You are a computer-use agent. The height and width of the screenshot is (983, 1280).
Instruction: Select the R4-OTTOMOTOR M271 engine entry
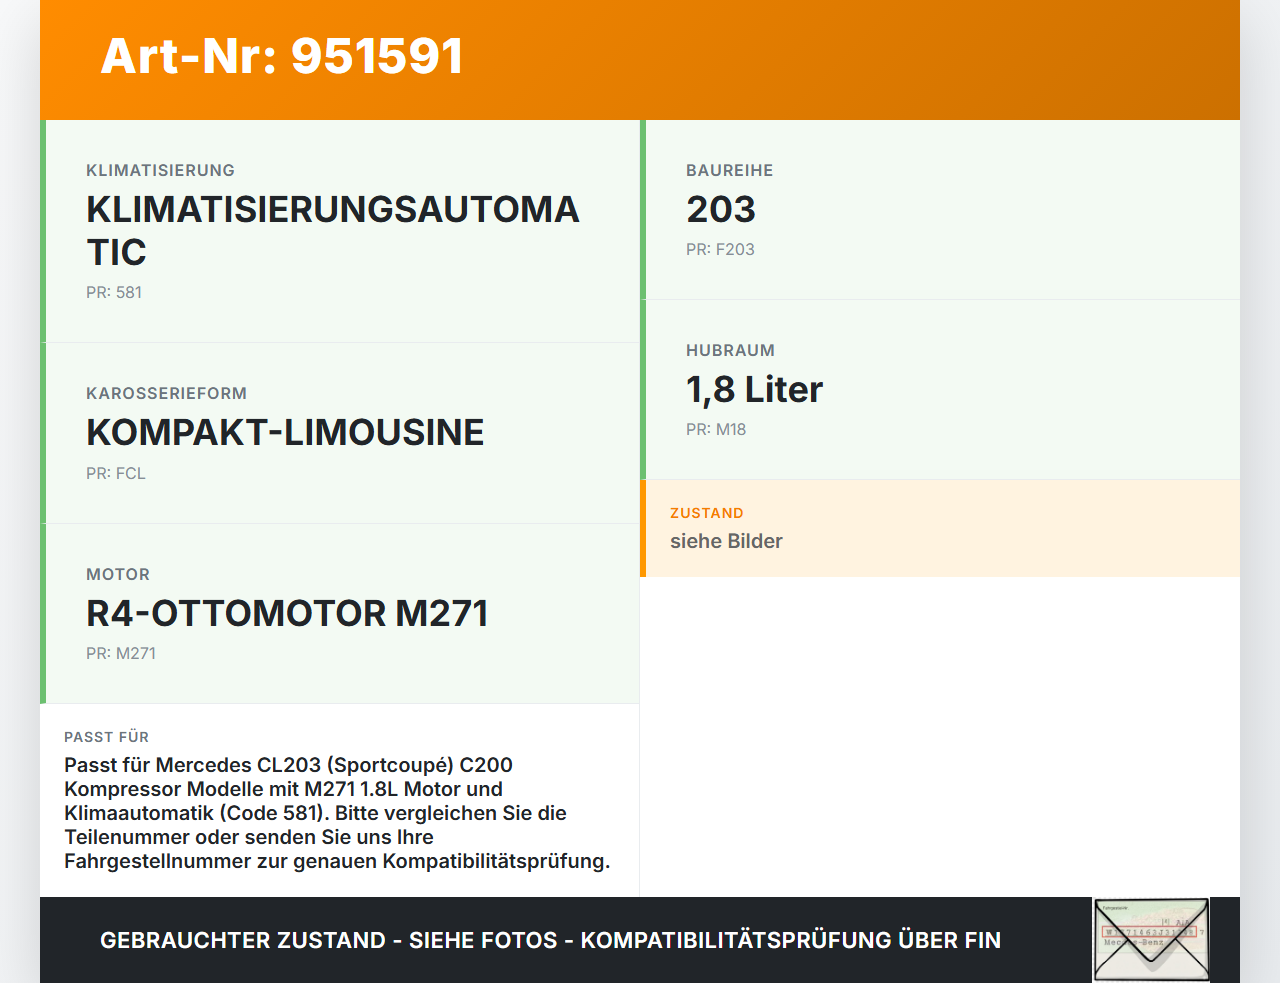(x=287, y=614)
